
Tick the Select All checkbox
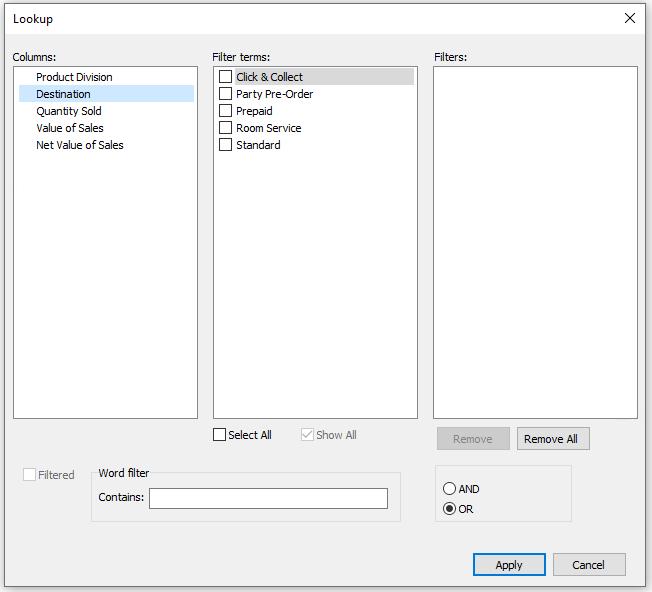[x=220, y=435]
